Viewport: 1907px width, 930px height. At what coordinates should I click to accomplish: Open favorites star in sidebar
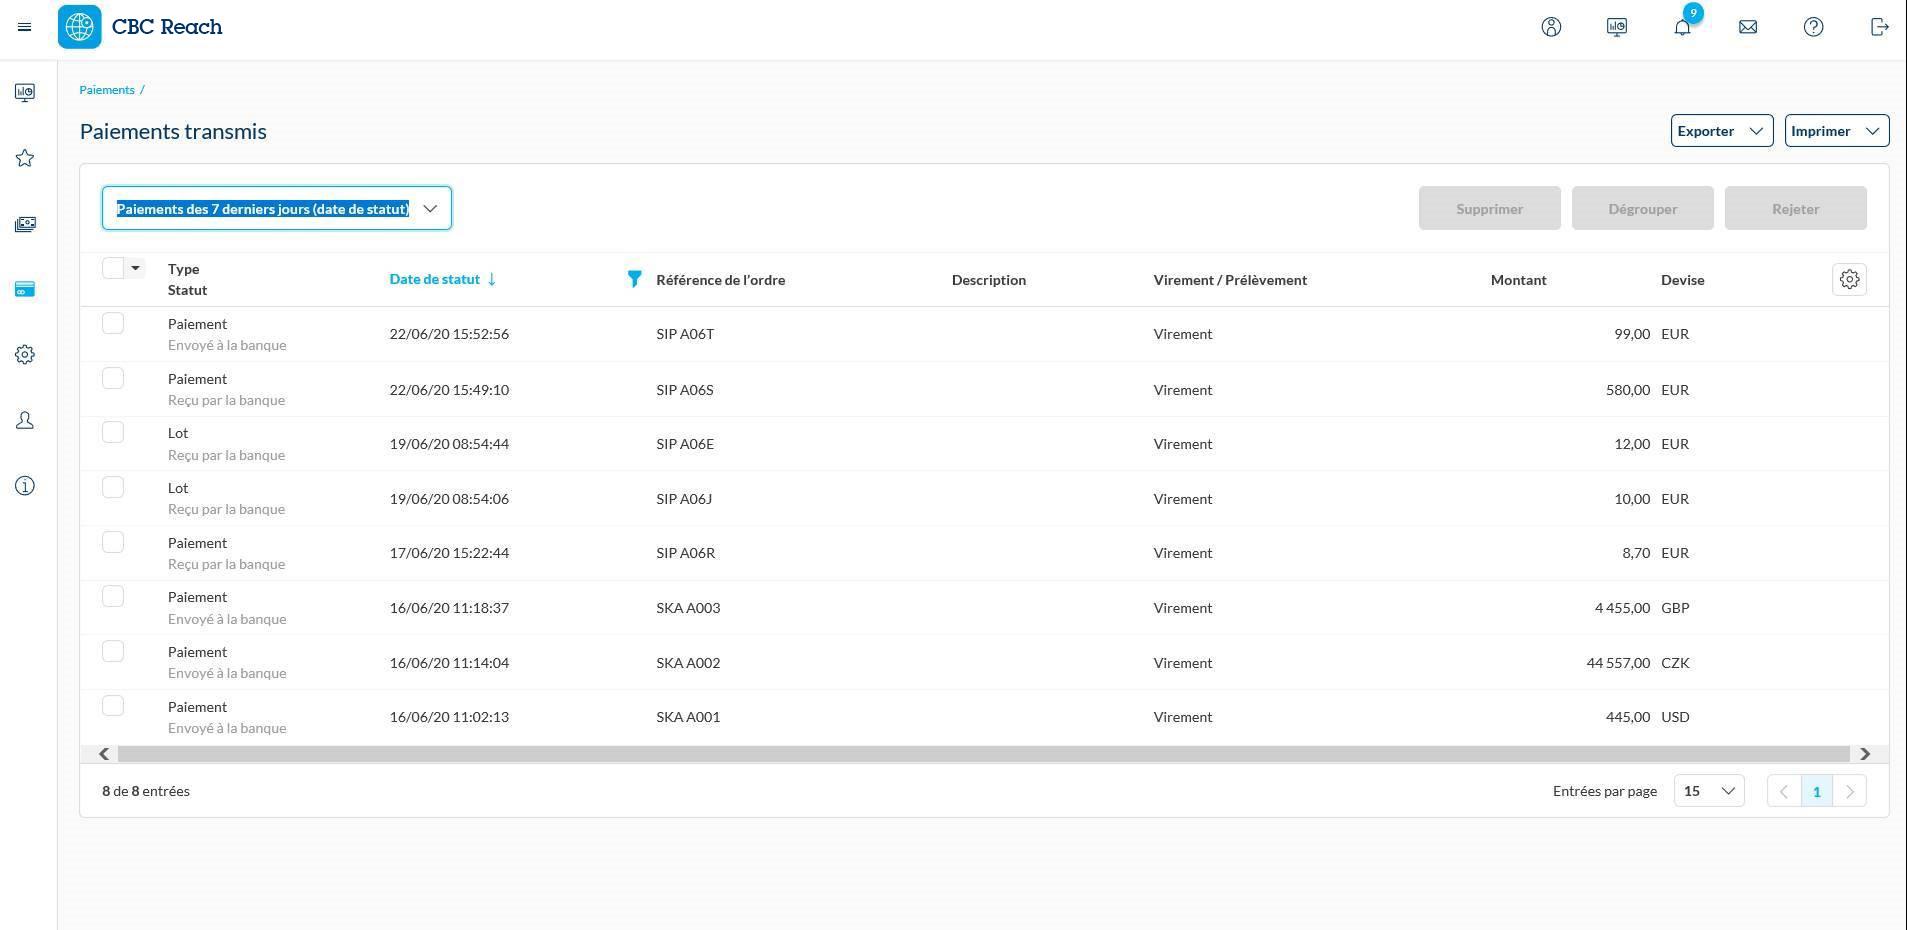pyautogui.click(x=25, y=158)
